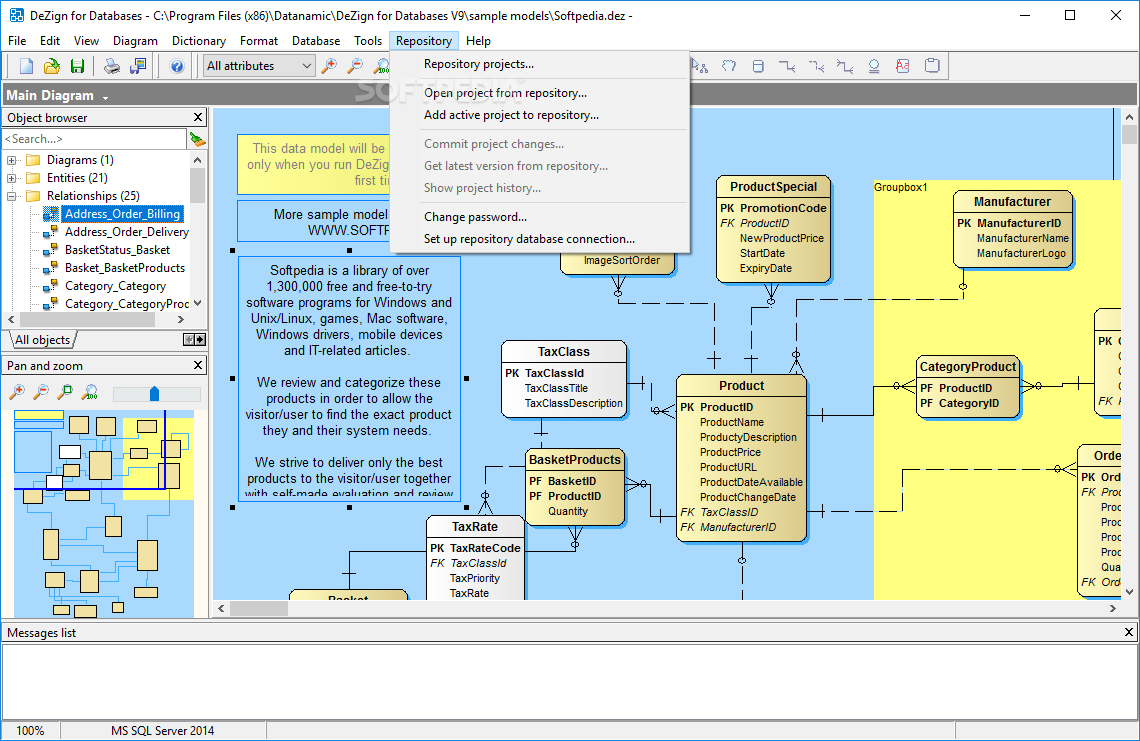Click the Open file folder icon
The width and height of the screenshot is (1140, 741).
point(52,66)
